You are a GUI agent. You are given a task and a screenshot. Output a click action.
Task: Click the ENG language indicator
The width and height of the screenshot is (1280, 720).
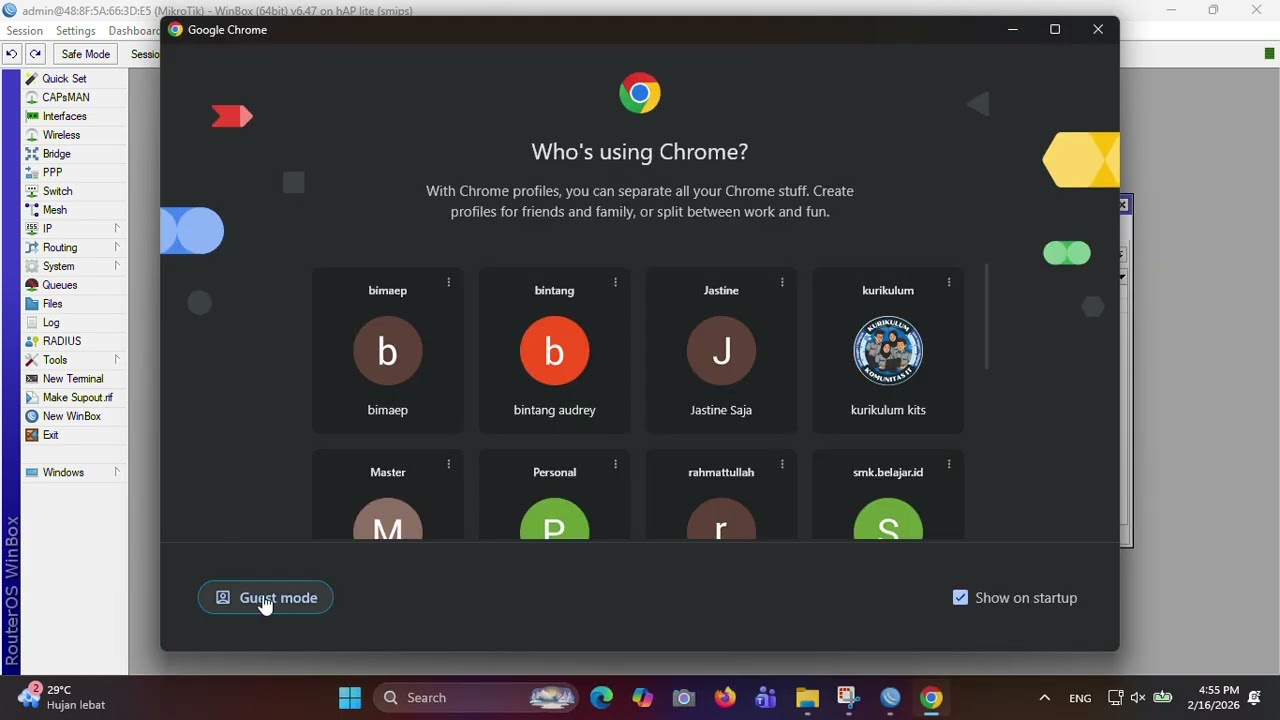(1080, 698)
